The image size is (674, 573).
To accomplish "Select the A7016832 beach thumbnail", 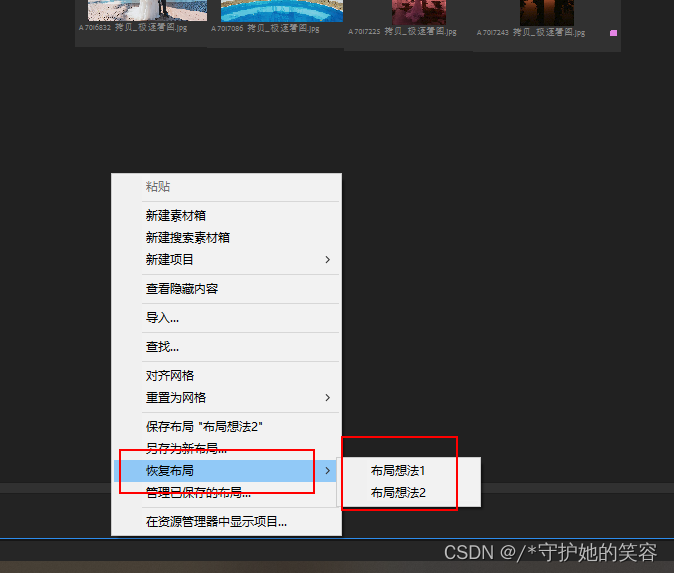I will point(147,10).
